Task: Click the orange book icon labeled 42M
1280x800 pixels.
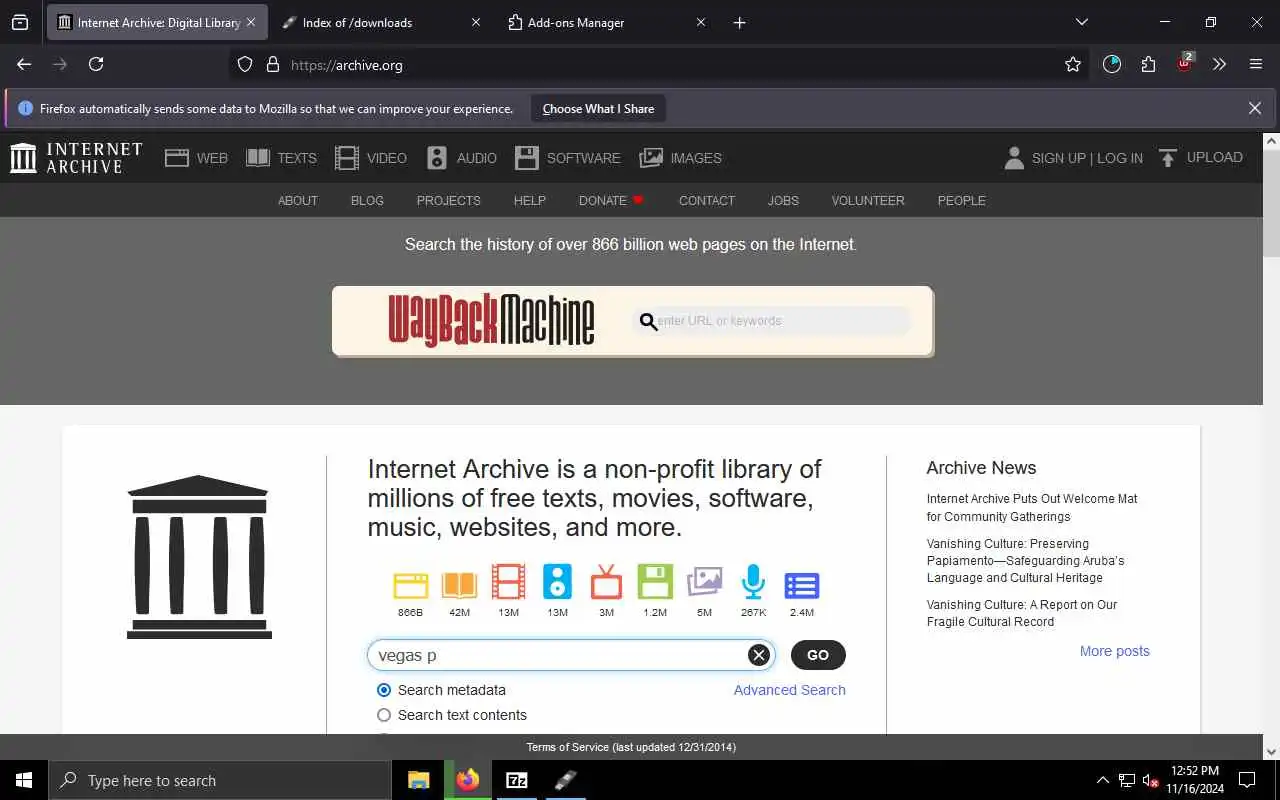Action: coord(459,584)
